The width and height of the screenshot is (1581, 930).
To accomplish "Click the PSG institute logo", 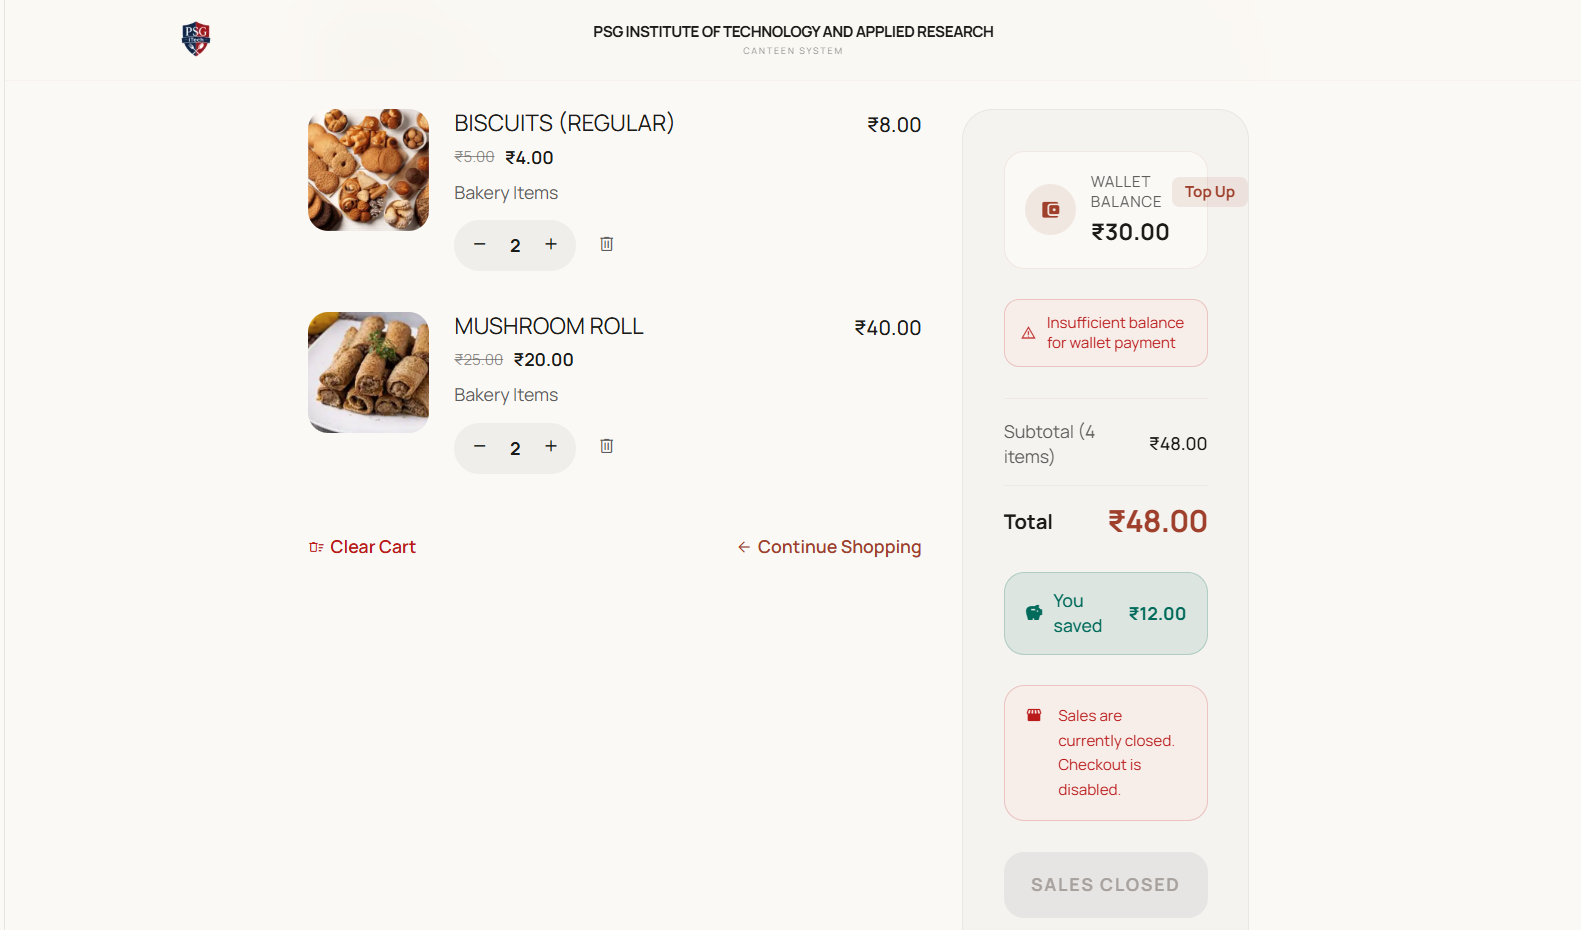I will pyautogui.click(x=196, y=39).
